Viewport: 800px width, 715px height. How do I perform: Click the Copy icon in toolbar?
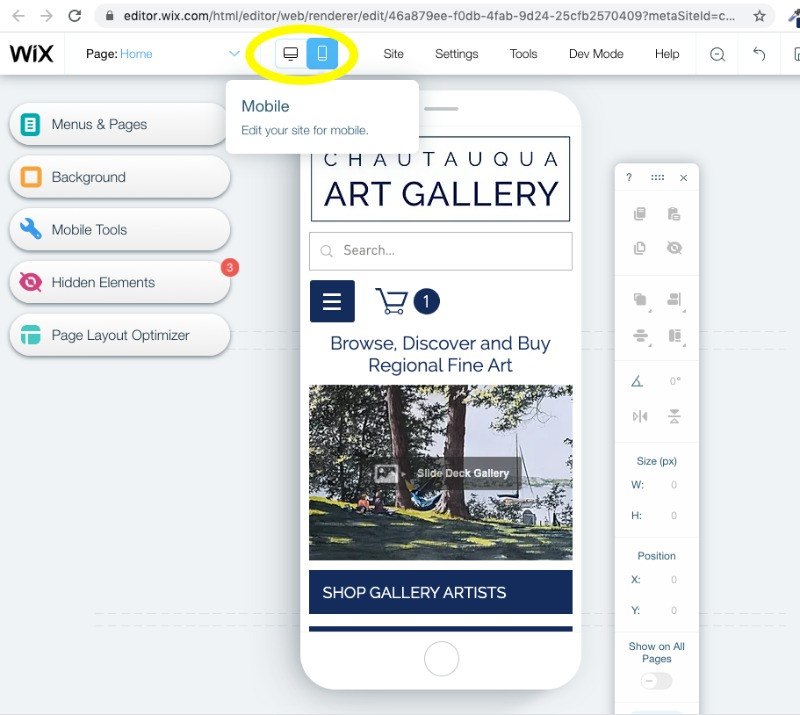(x=640, y=214)
